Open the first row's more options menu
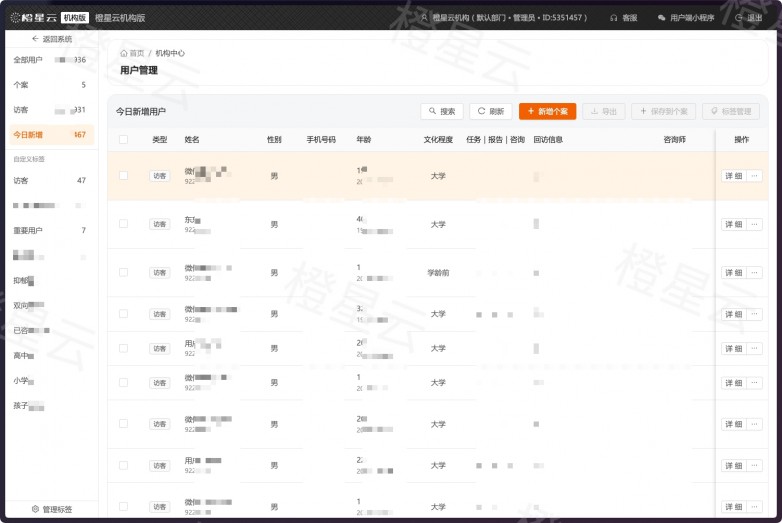 pyautogui.click(x=755, y=176)
